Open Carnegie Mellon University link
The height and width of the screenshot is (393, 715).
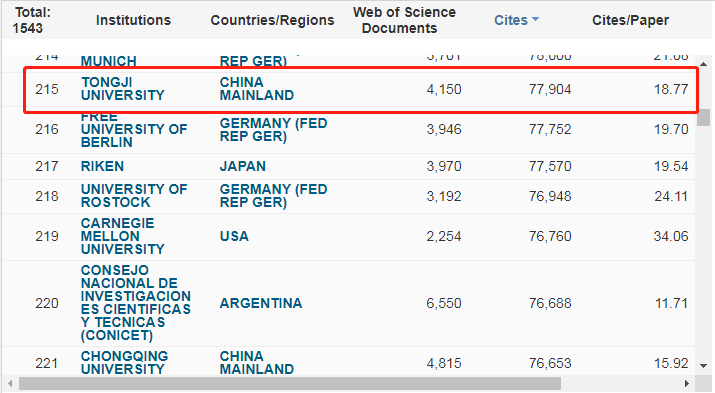[x=123, y=236]
